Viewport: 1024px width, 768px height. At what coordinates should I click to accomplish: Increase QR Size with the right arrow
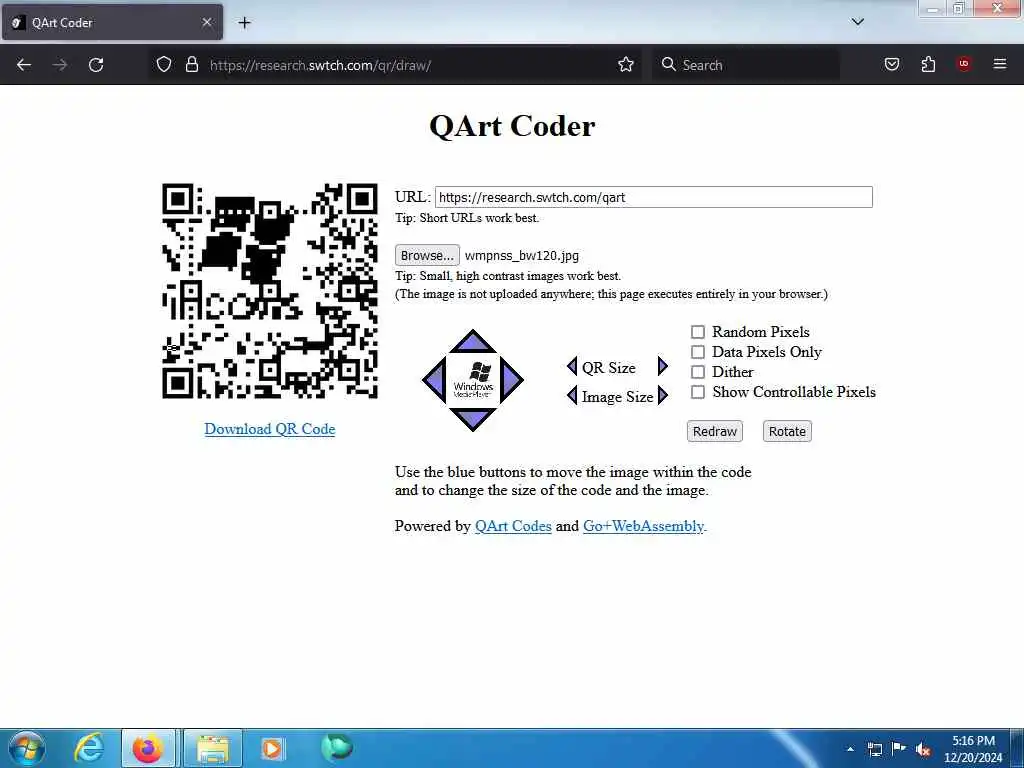point(663,366)
